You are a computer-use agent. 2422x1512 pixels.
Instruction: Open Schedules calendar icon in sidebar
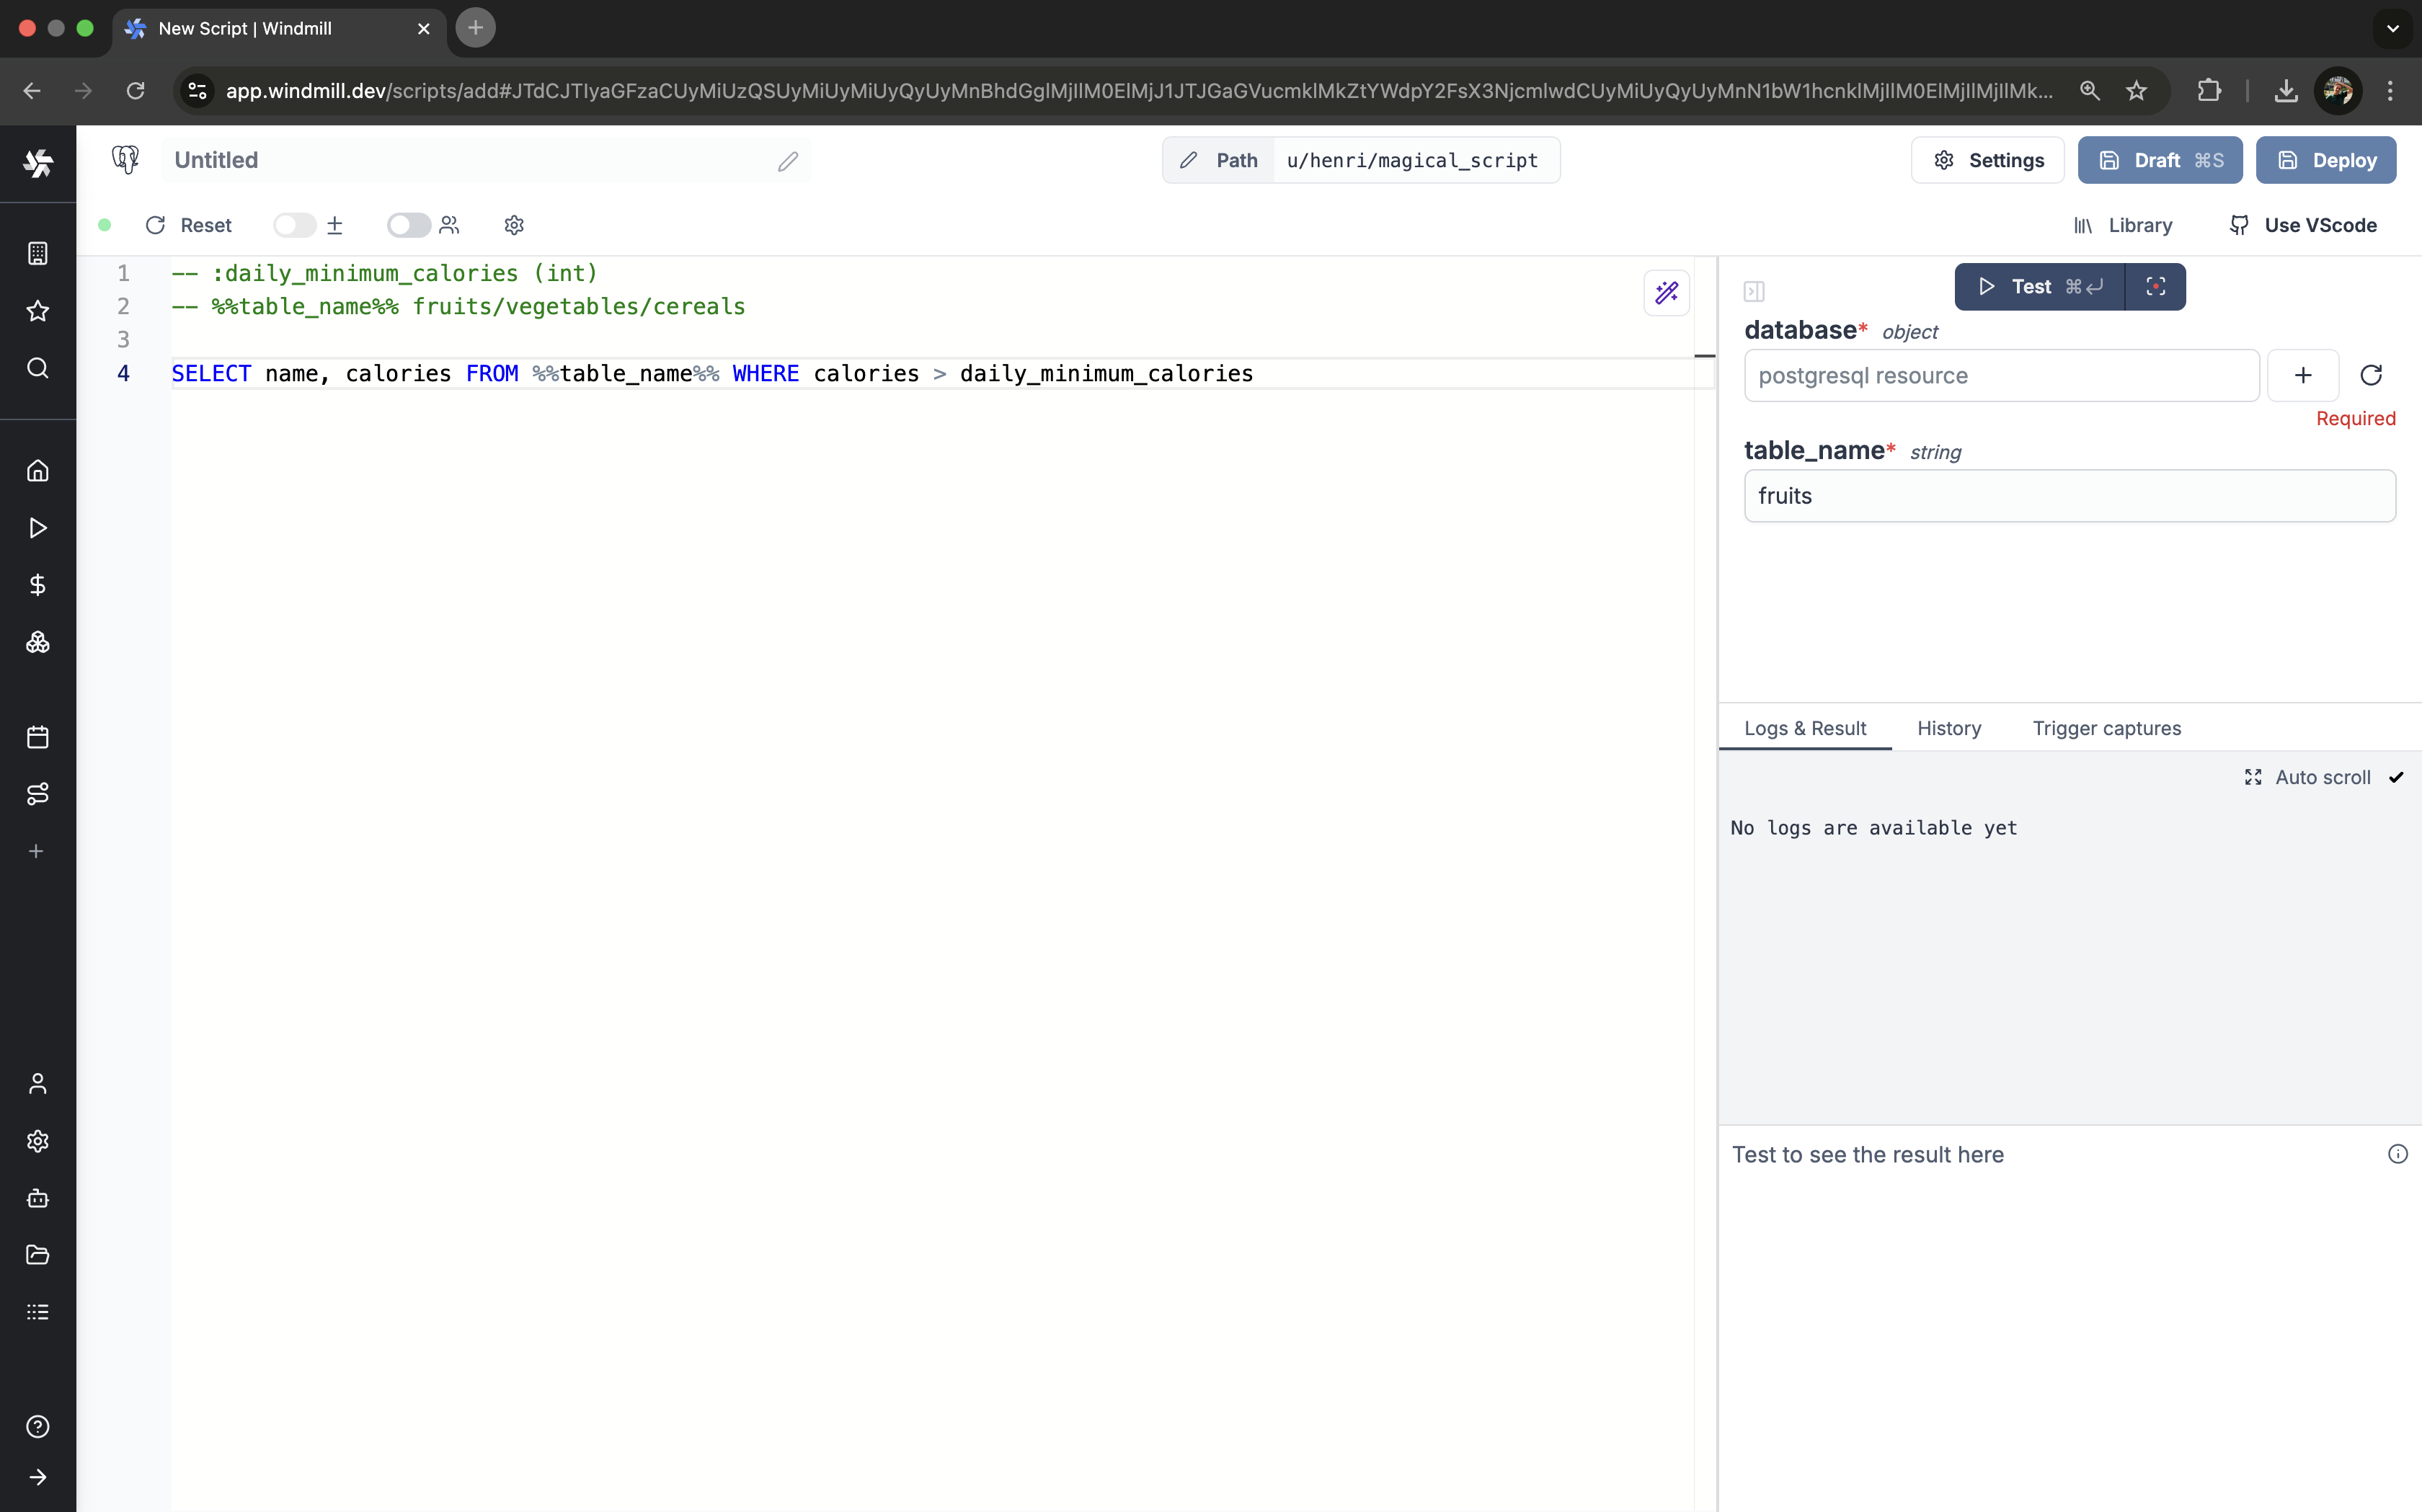pos(38,737)
